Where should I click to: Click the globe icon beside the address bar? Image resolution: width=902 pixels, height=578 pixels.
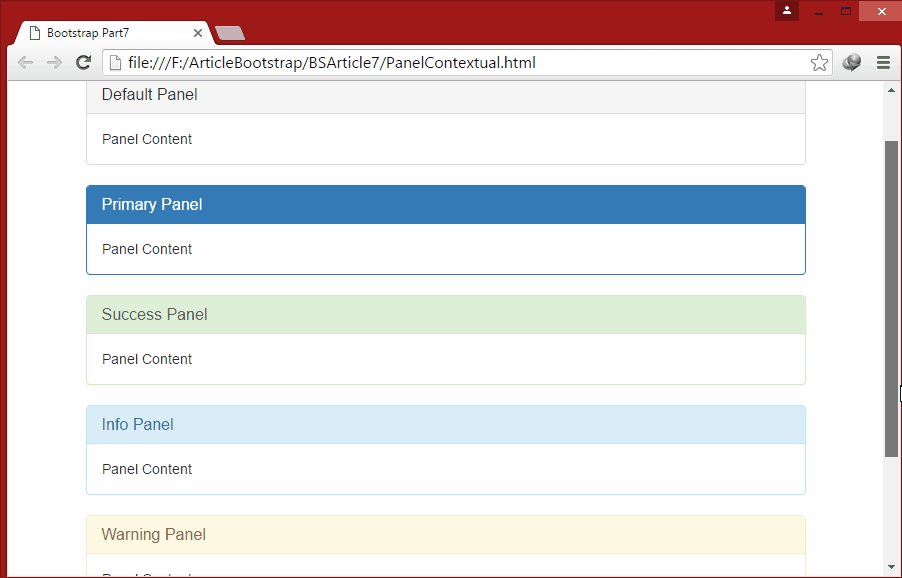point(851,62)
